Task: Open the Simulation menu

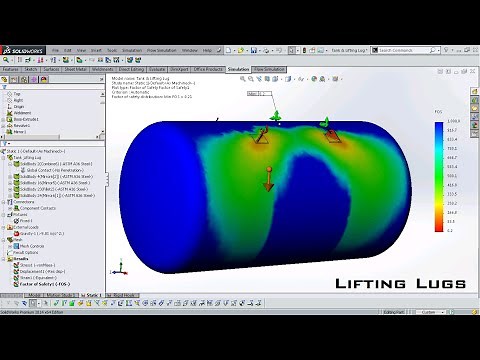Action: pos(132,50)
